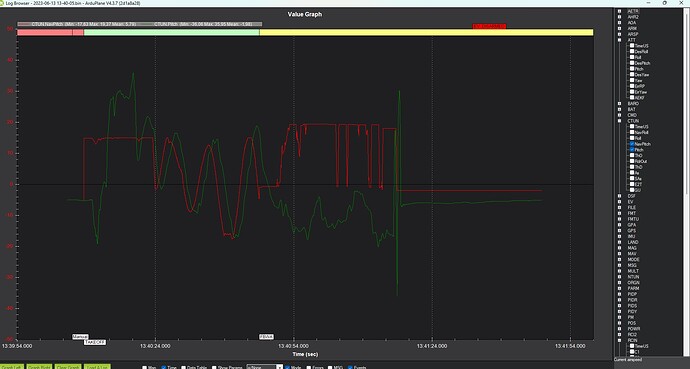Collapse the RCIN tree node
Image resolution: width=690 pixels, height=369 pixels.
(620, 340)
